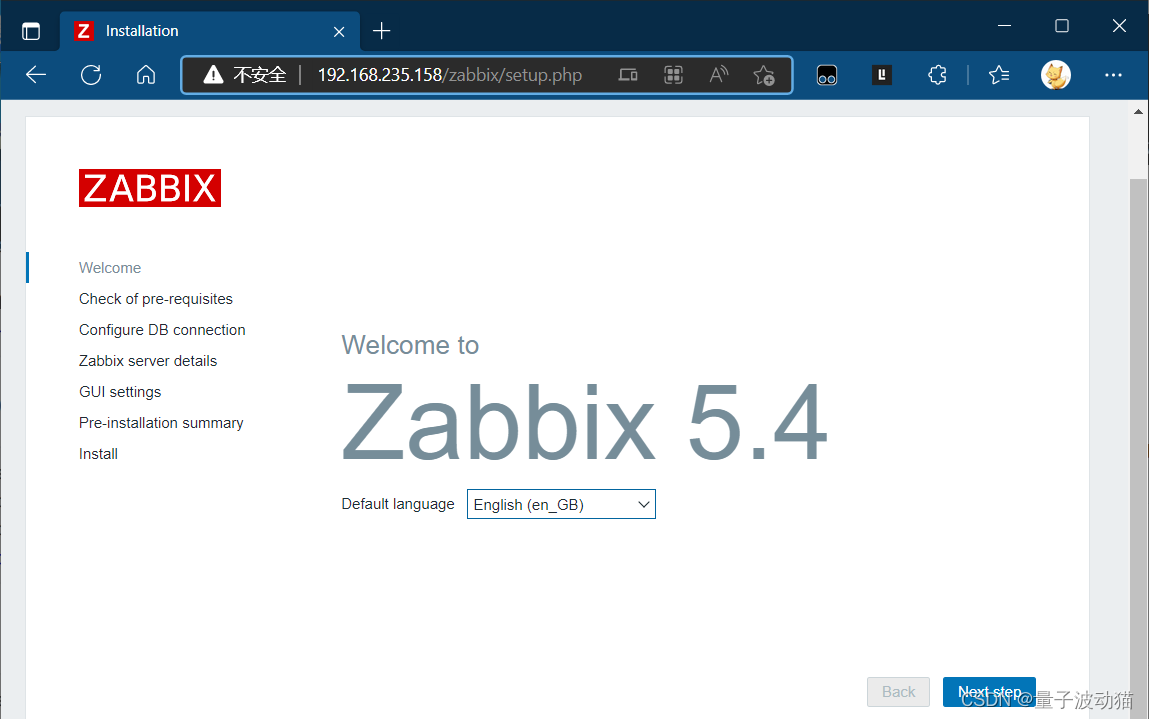Click the scrollbar up arrow
The height and width of the screenshot is (719, 1149).
pos(1138,112)
